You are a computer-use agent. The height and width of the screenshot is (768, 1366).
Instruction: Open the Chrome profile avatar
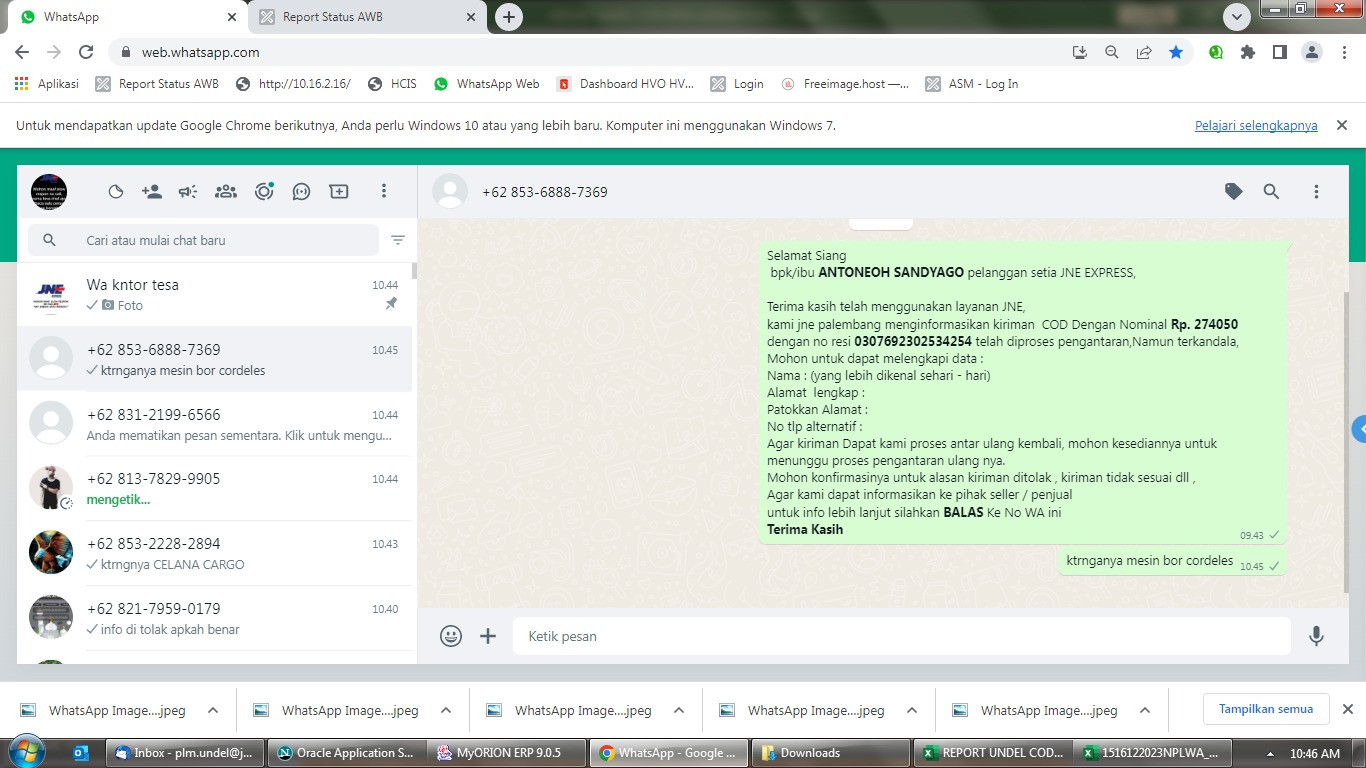tap(1312, 52)
